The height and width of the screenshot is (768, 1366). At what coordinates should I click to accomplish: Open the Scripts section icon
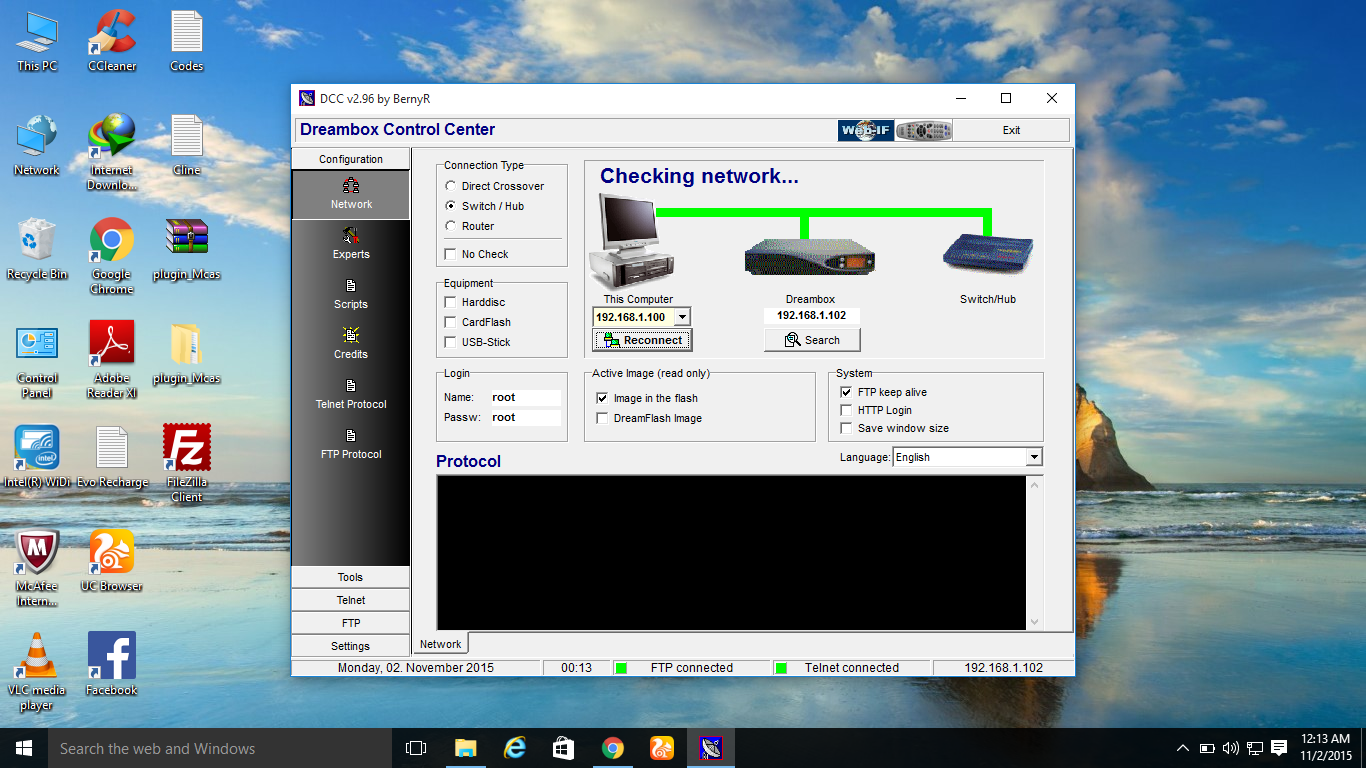coord(351,285)
